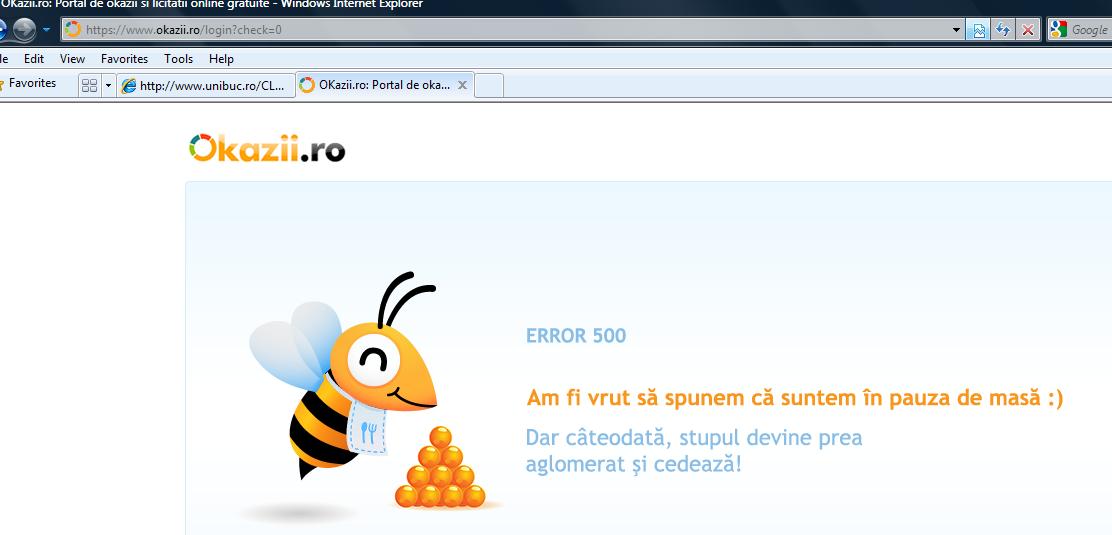Click the Internet Explorer icon on unibuc tab
Viewport: 1112px width, 535px height.
(x=128, y=86)
